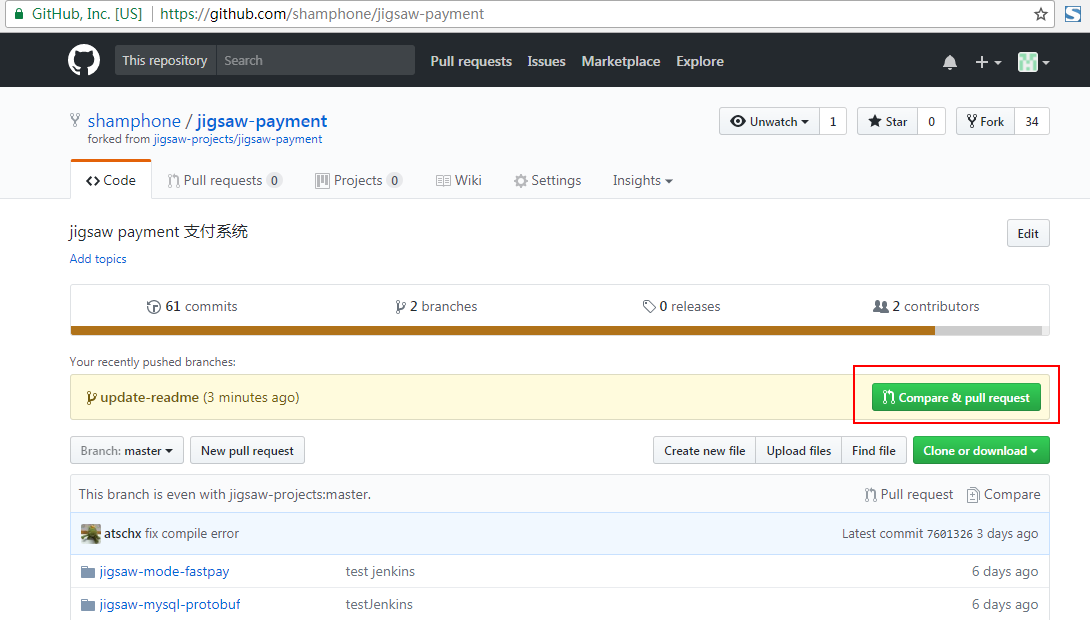1090x620 pixels.
Task: View the 2 contributors
Action: (926, 307)
